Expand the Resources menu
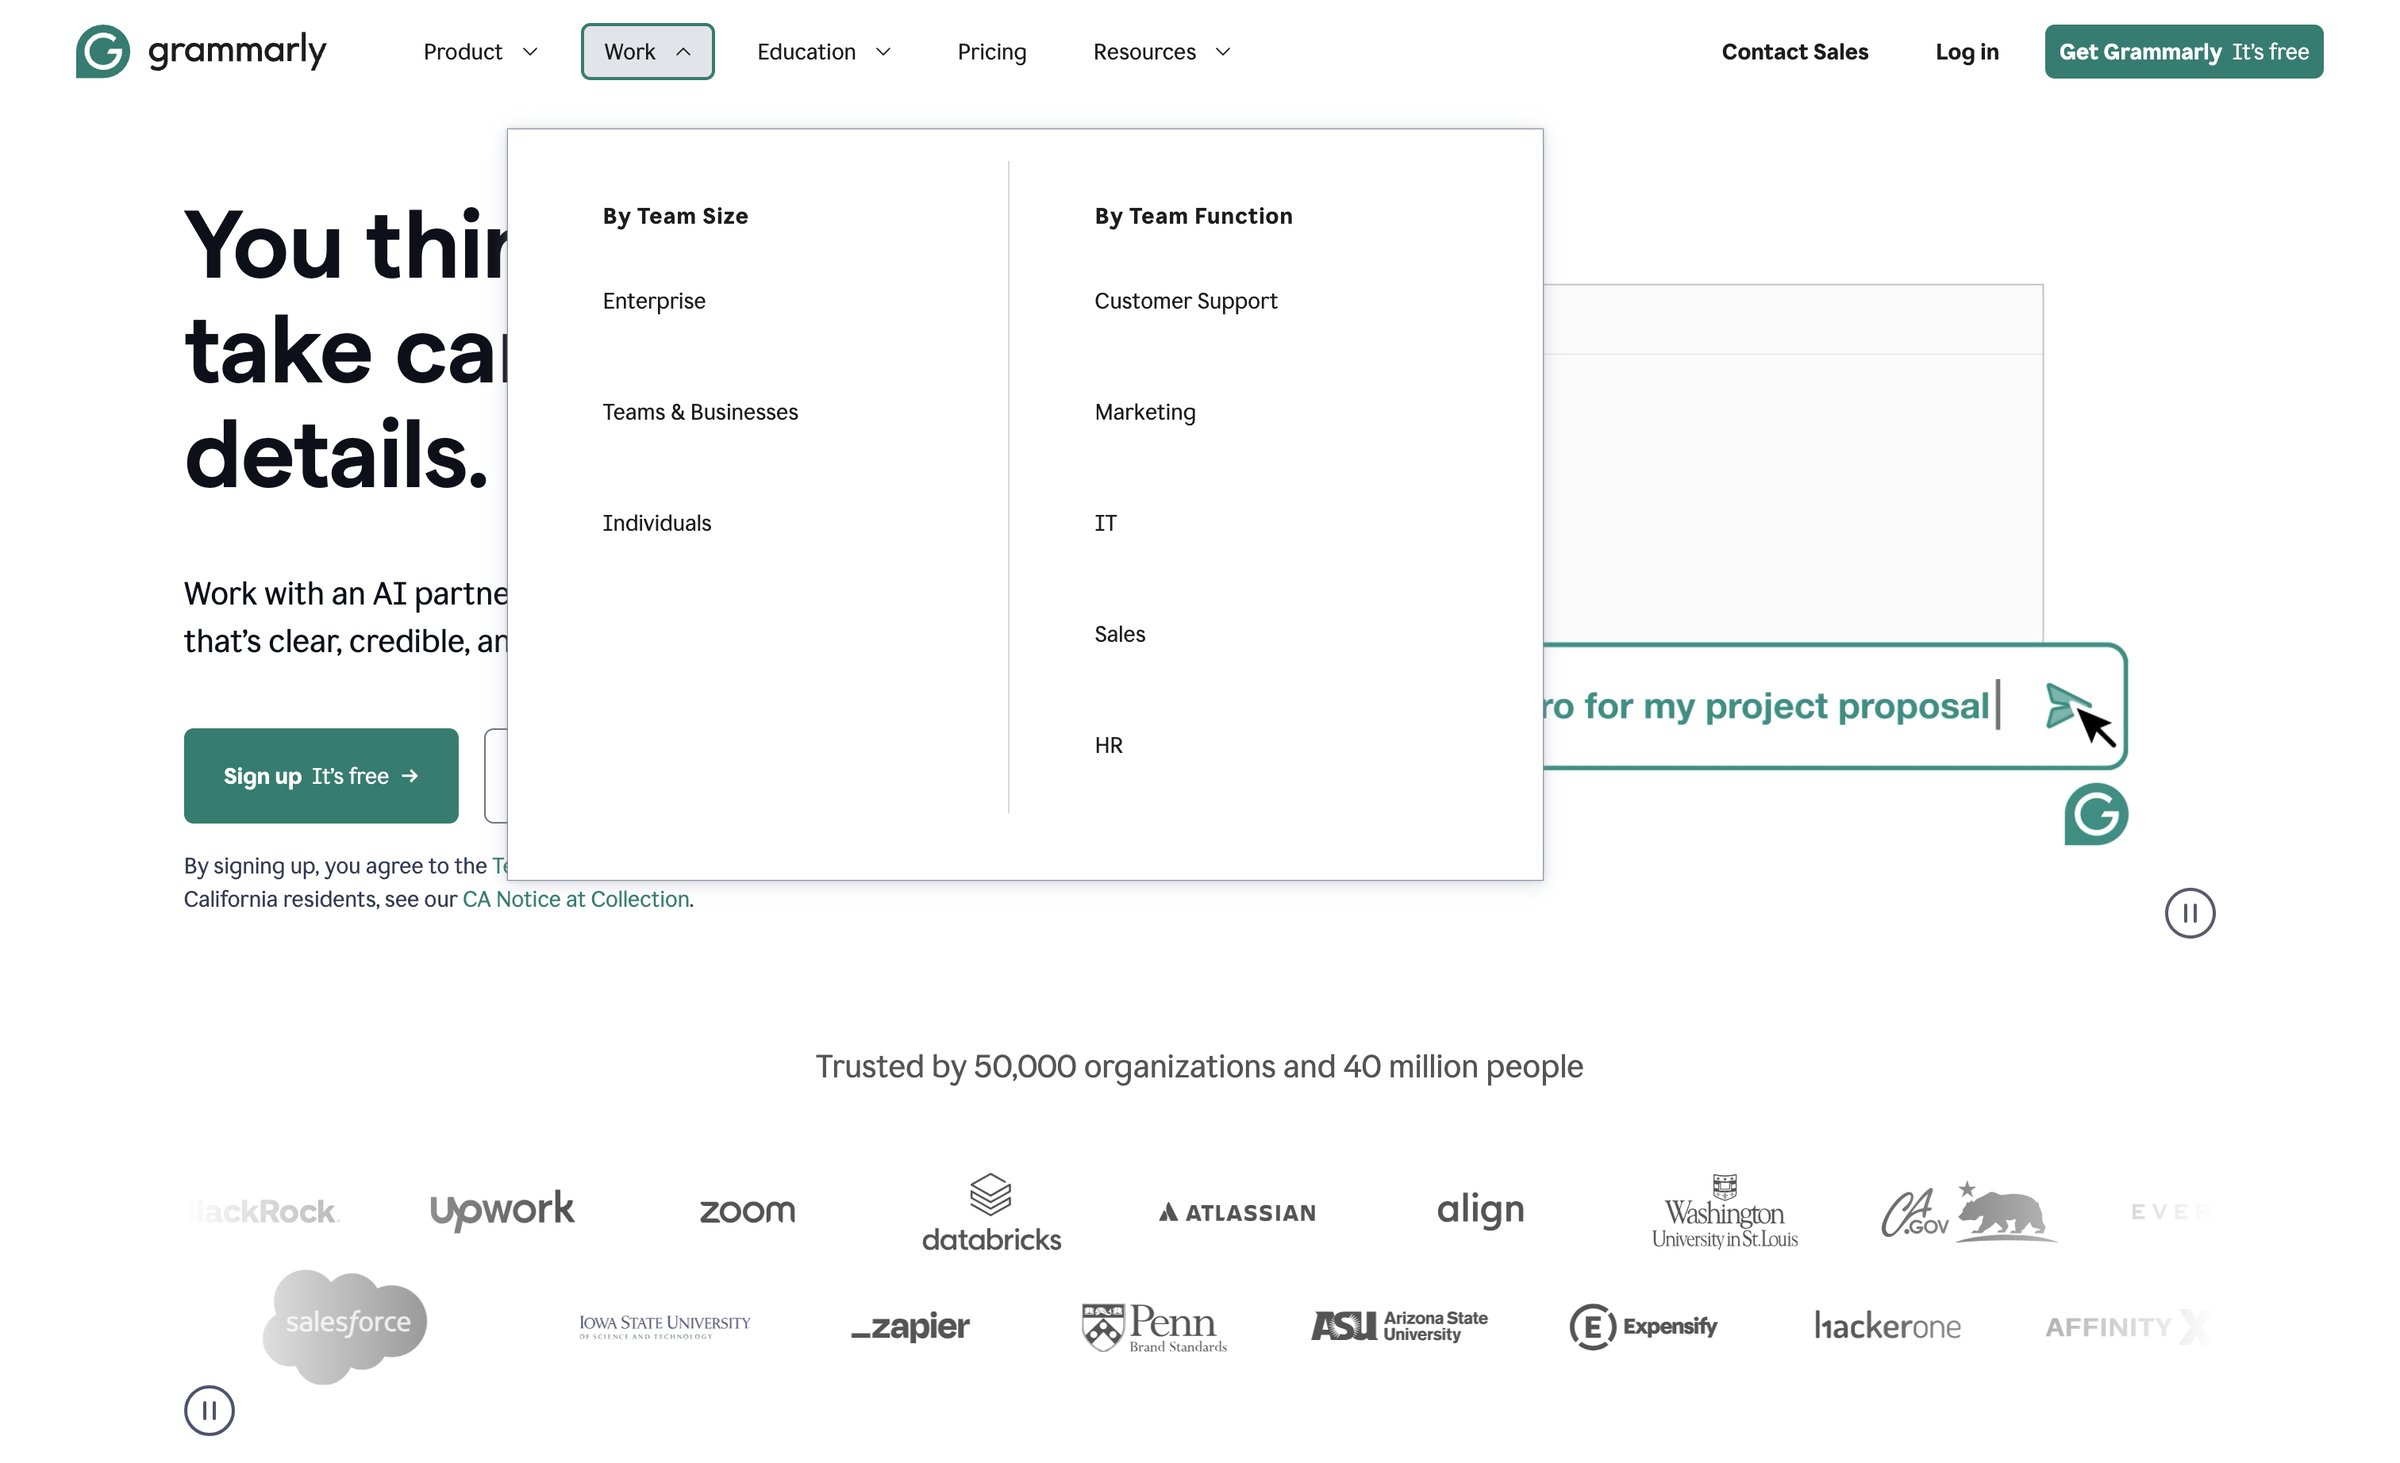This screenshot has height=1463, width=2400. [x=1161, y=52]
